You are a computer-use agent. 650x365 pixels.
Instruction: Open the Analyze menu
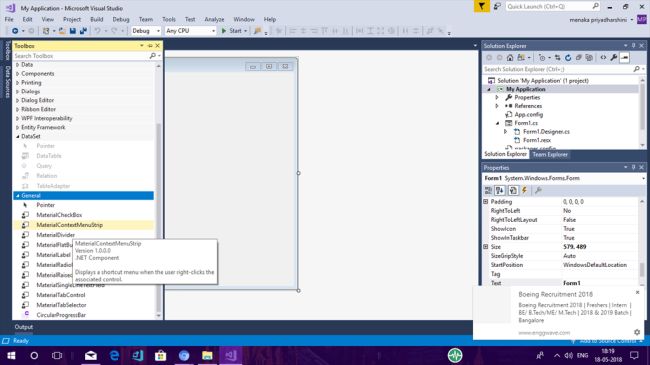(214, 19)
